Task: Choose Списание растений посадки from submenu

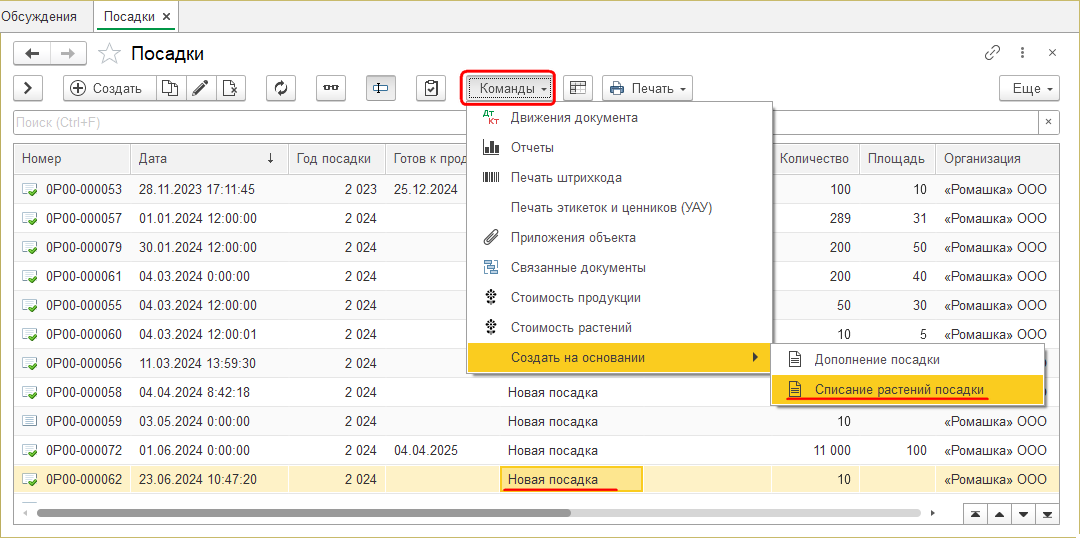Action: click(899, 389)
